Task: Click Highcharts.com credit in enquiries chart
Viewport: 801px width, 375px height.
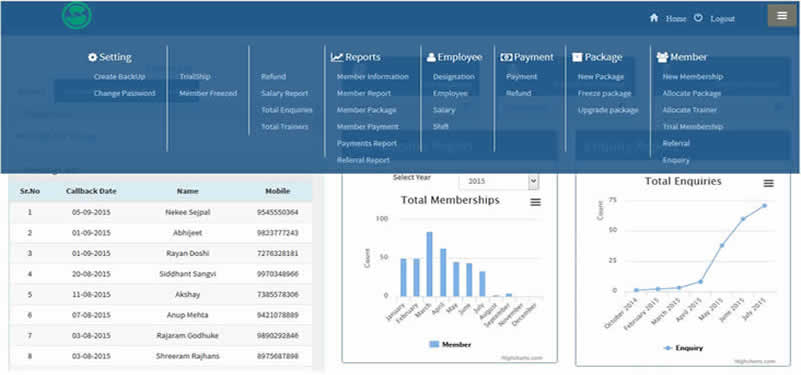Action: (755, 361)
